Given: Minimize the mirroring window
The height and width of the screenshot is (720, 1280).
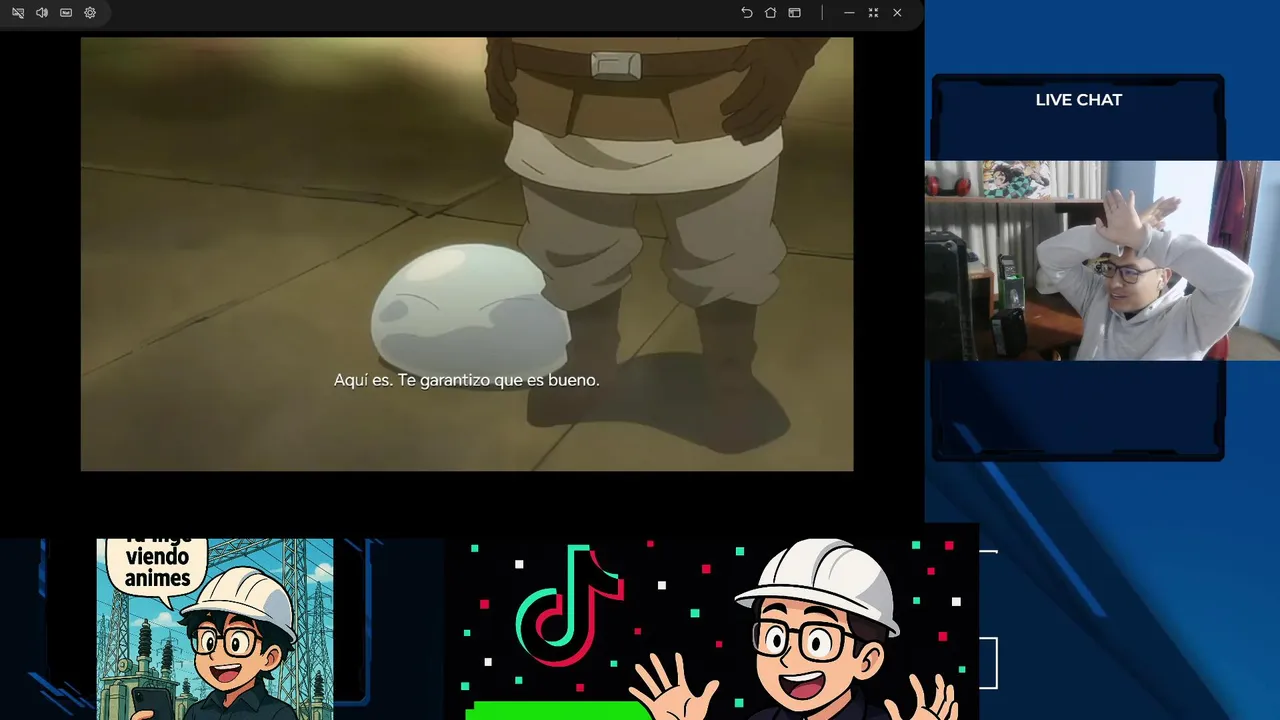Looking at the screenshot, I should click(x=849, y=13).
